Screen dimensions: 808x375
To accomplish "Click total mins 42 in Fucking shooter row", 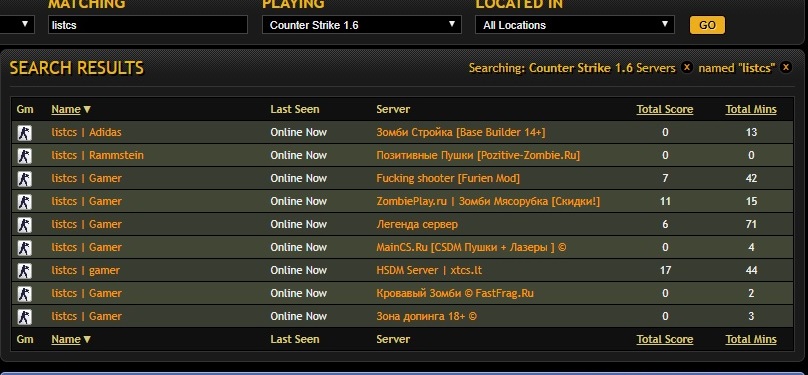I will [x=751, y=178].
